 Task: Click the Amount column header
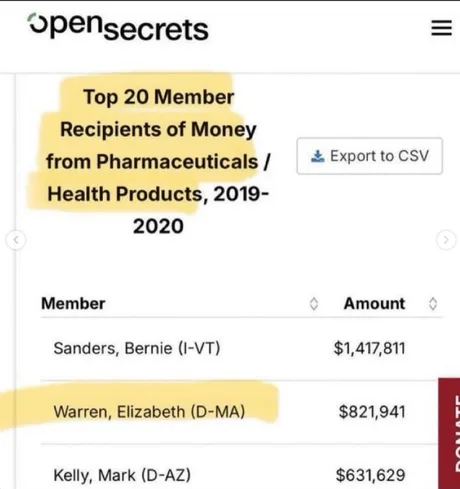[x=374, y=304]
